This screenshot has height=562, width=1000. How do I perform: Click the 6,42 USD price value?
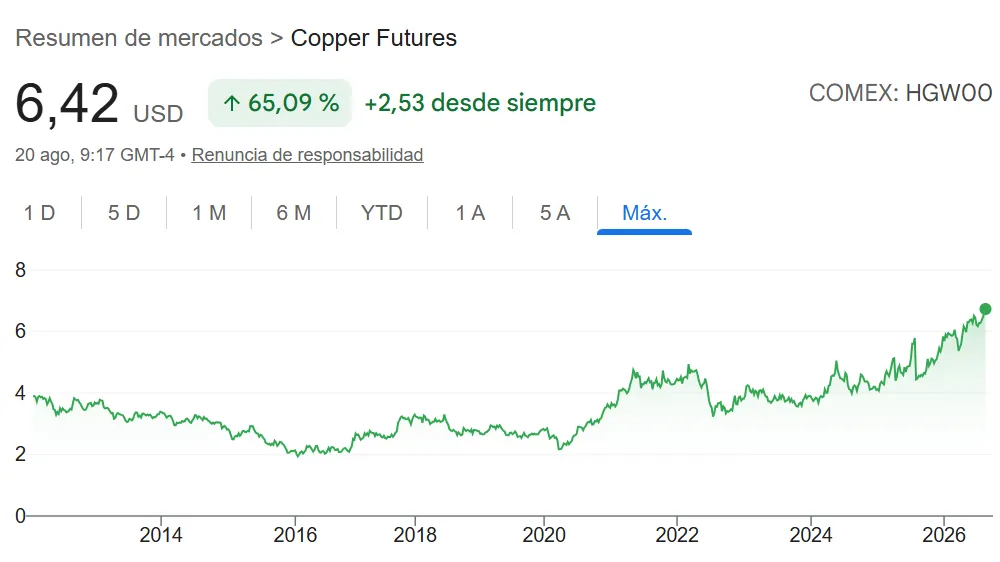pos(99,104)
